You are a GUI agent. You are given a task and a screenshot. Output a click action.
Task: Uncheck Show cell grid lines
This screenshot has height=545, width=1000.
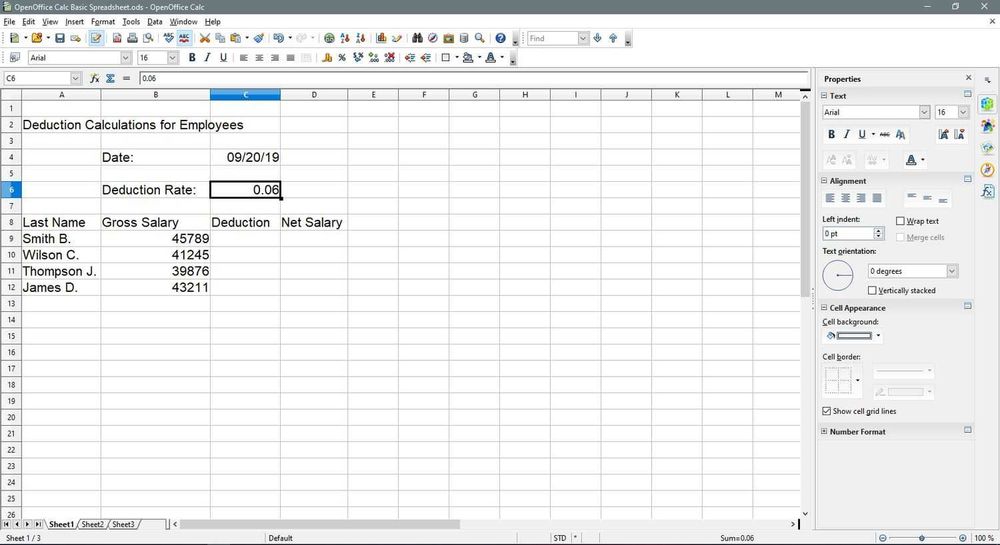[827, 411]
